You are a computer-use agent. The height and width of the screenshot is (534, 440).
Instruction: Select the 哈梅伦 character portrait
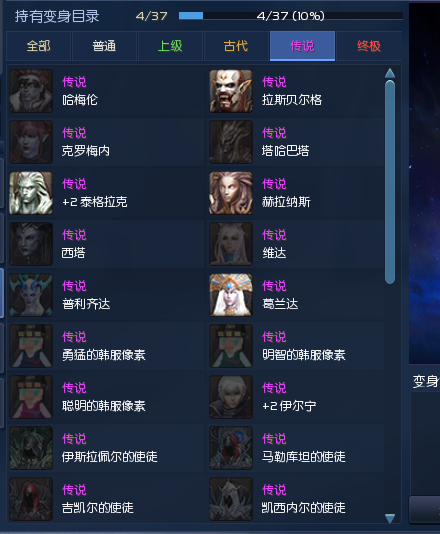click(31, 91)
